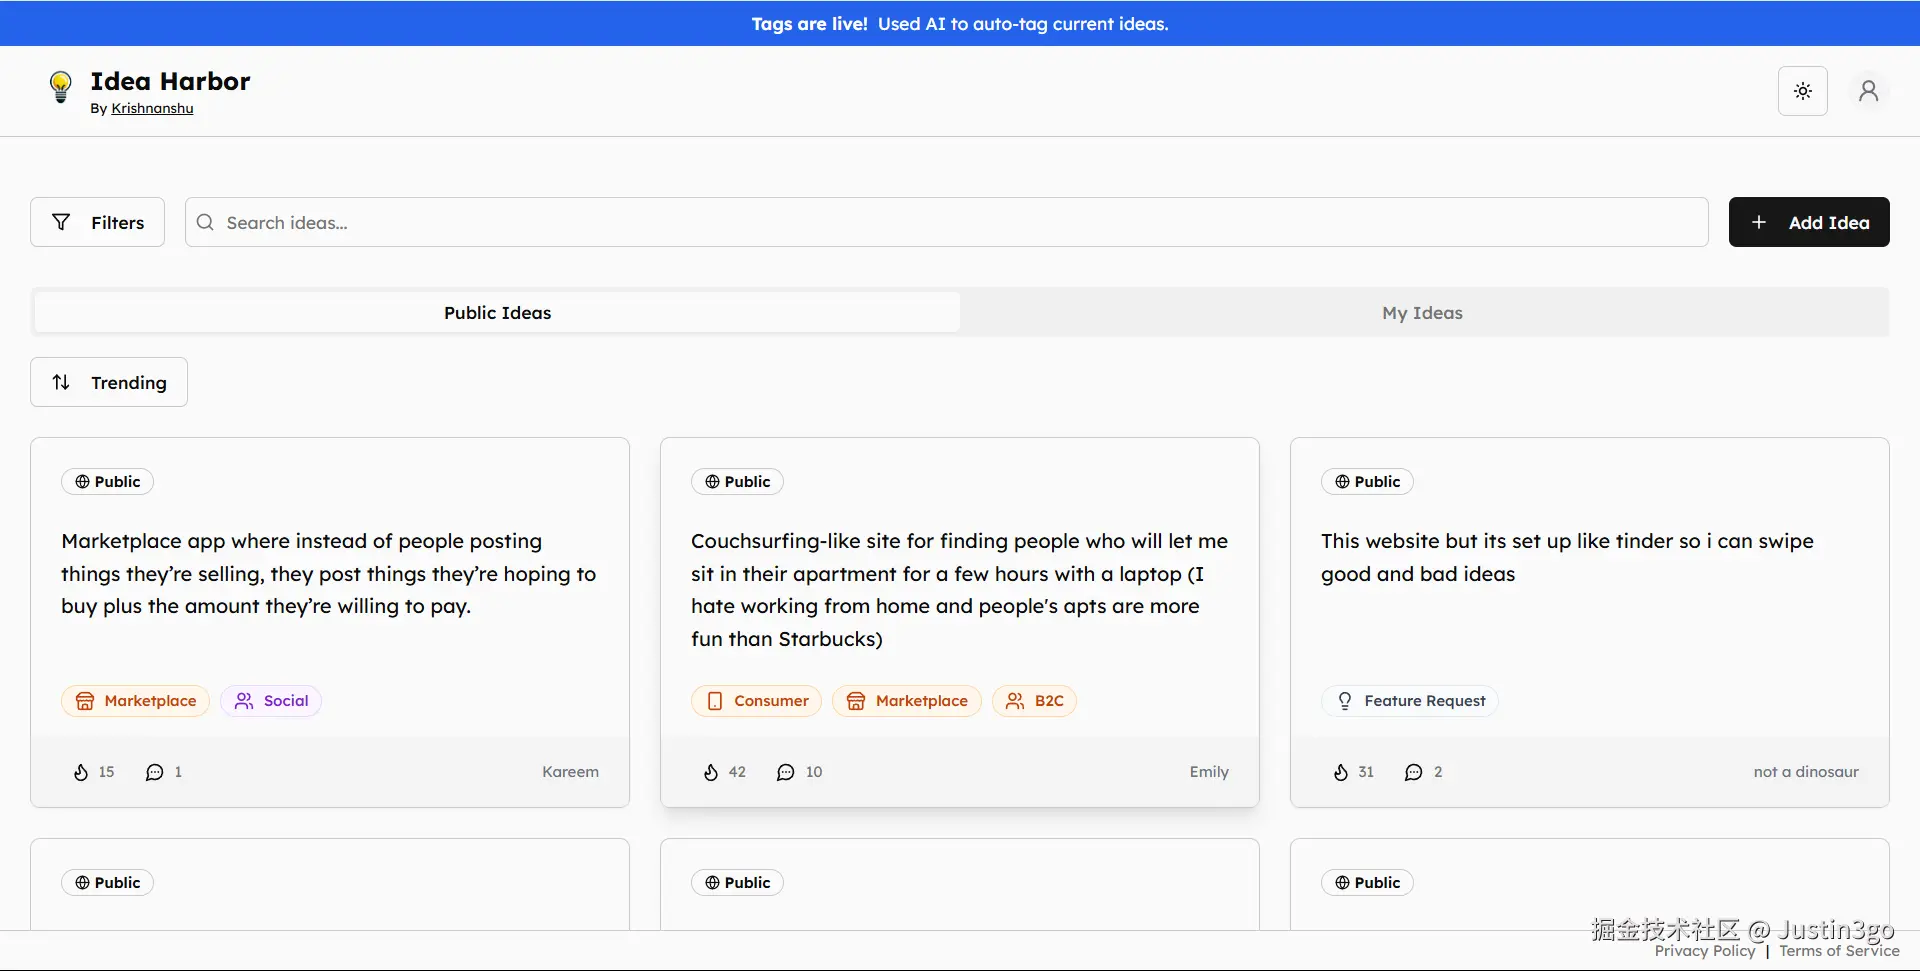Open comments on Kareem's idea
Viewport: 1920px width, 971px height.
(155, 772)
